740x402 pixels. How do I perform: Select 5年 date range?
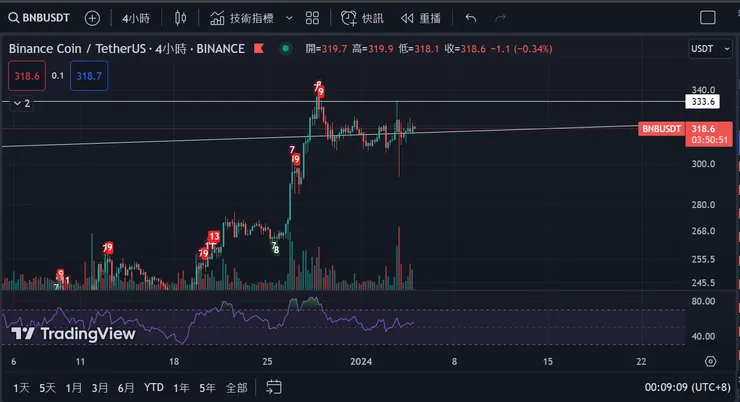coord(207,388)
